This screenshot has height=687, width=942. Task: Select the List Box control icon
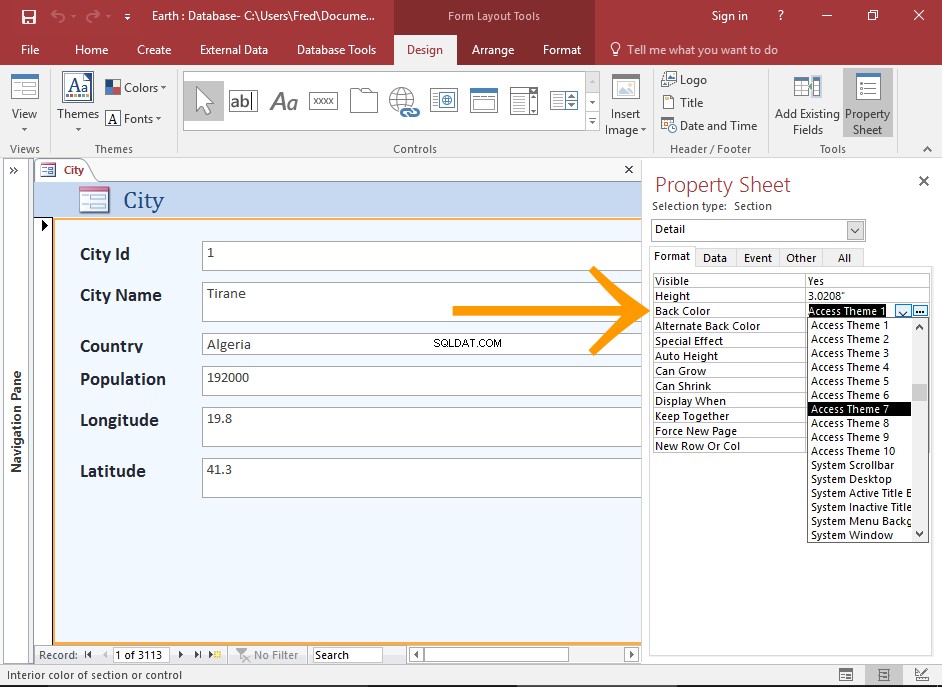pos(564,101)
